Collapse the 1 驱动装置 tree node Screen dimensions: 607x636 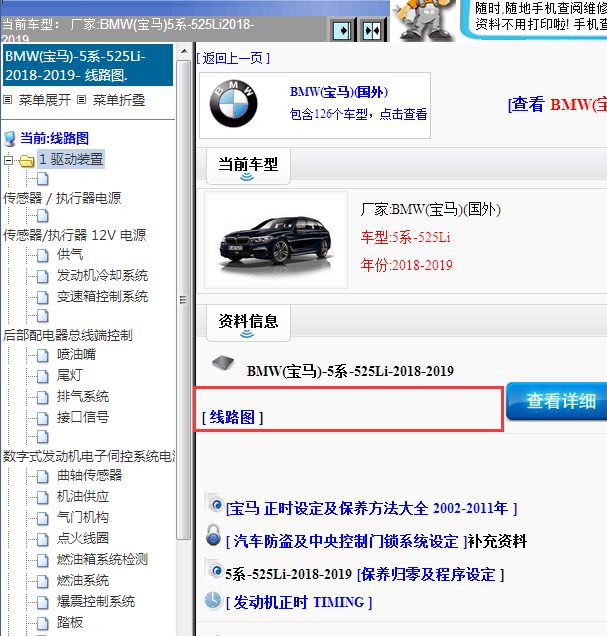(x=8, y=161)
